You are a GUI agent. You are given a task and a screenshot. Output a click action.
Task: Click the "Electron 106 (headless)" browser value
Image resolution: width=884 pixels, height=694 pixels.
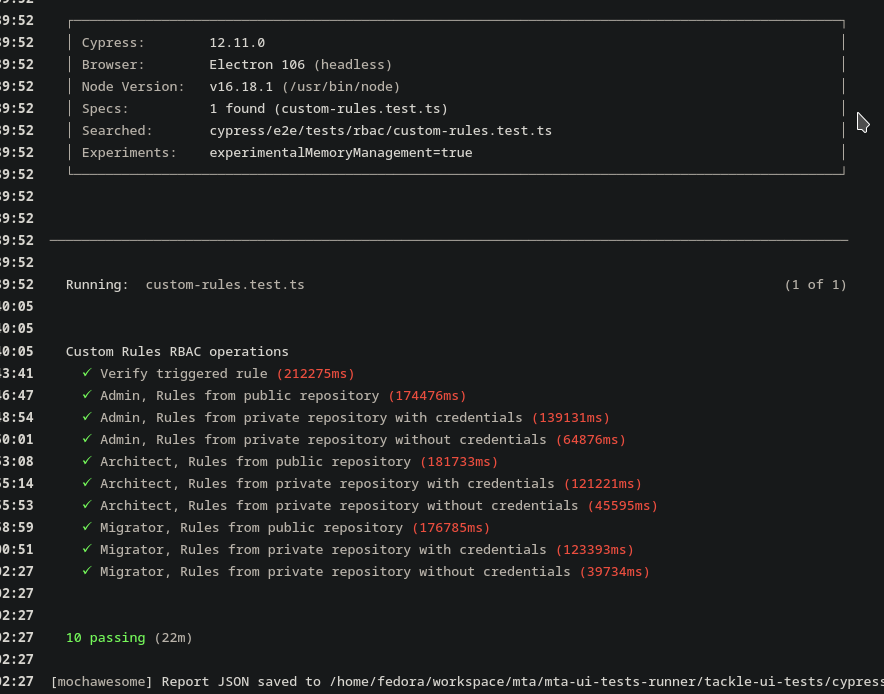(300, 65)
